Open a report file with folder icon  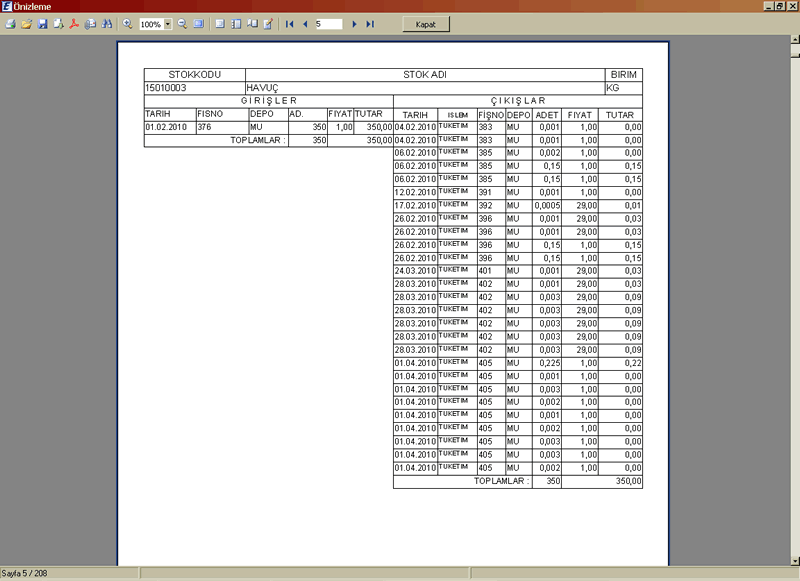coord(26,23)
